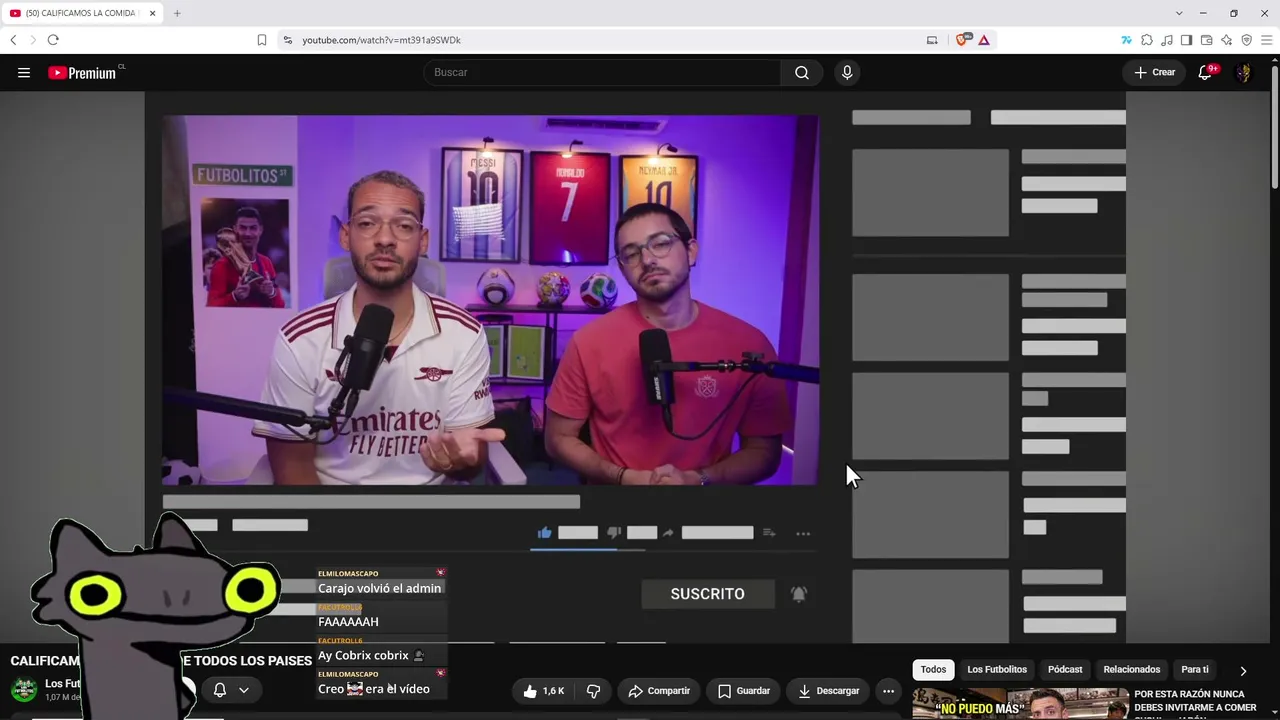Expand the subscription notification bell dropdown

231,690
